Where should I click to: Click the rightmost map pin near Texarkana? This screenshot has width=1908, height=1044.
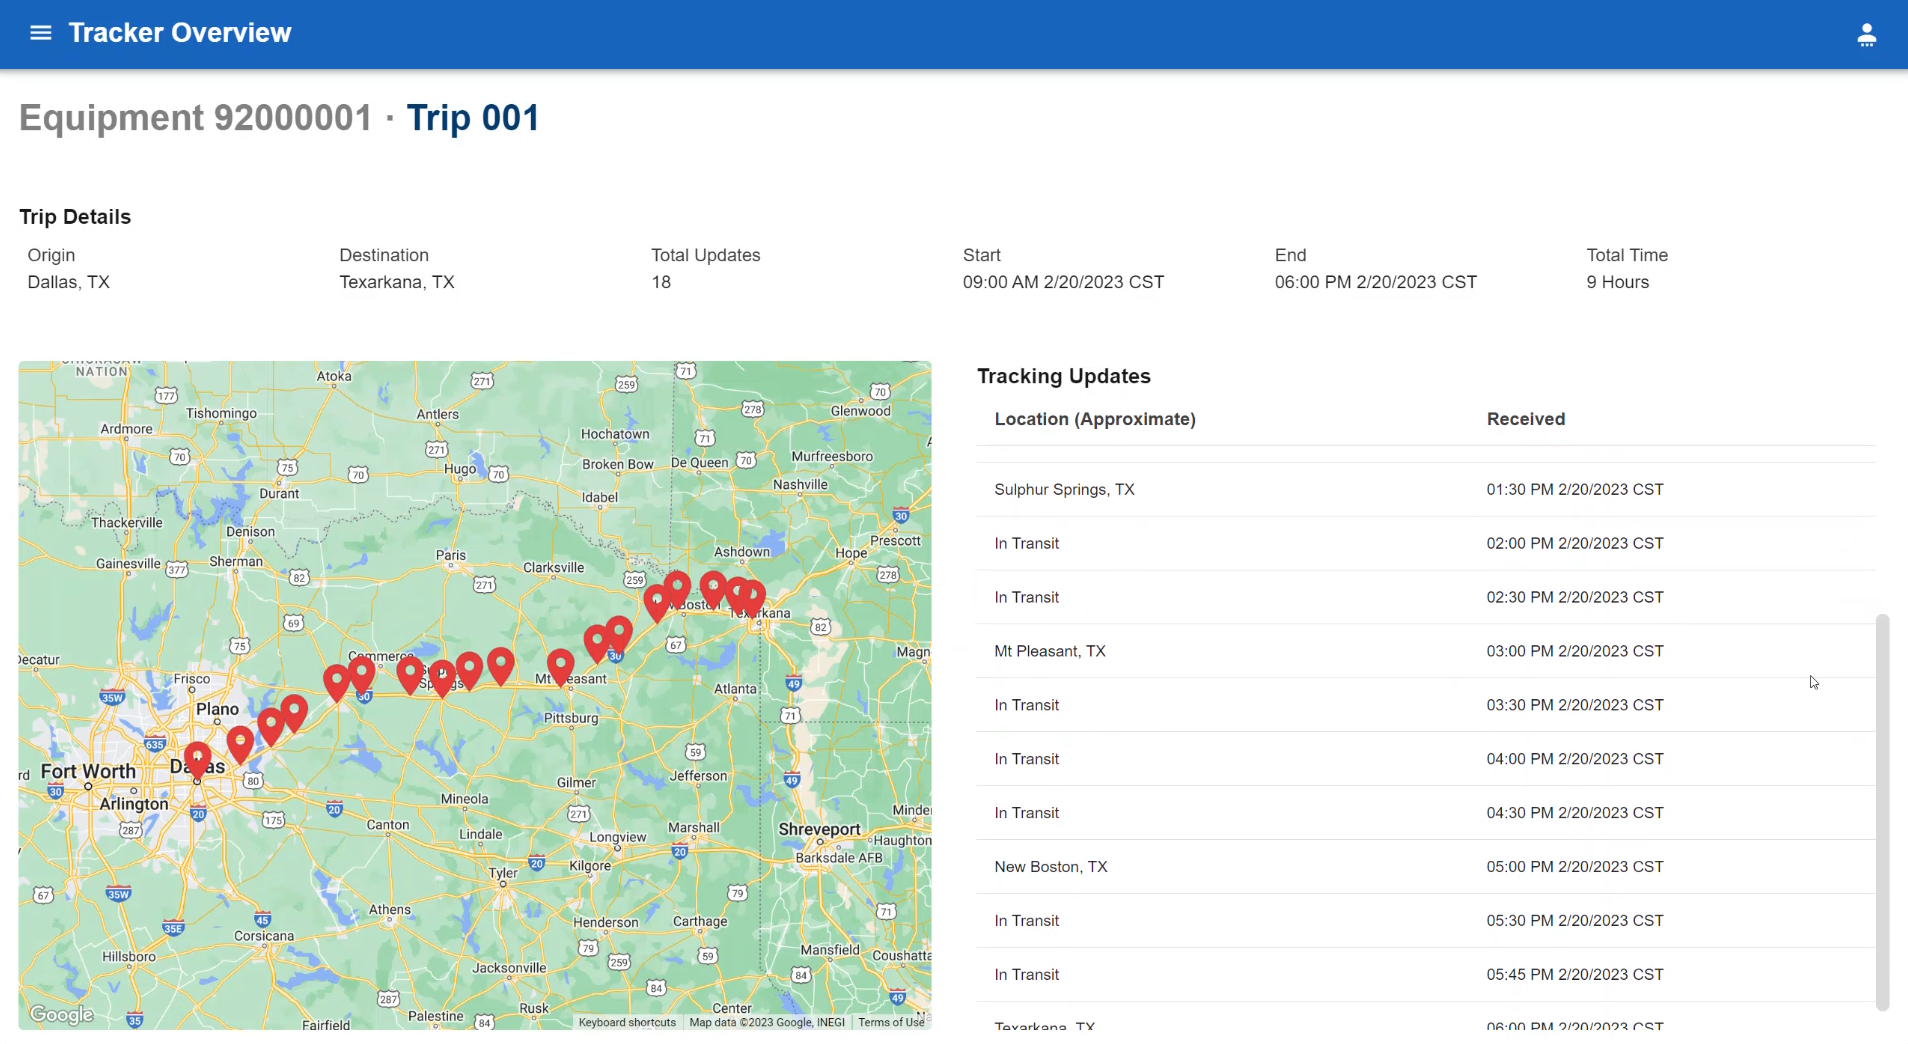click(753, 597)
